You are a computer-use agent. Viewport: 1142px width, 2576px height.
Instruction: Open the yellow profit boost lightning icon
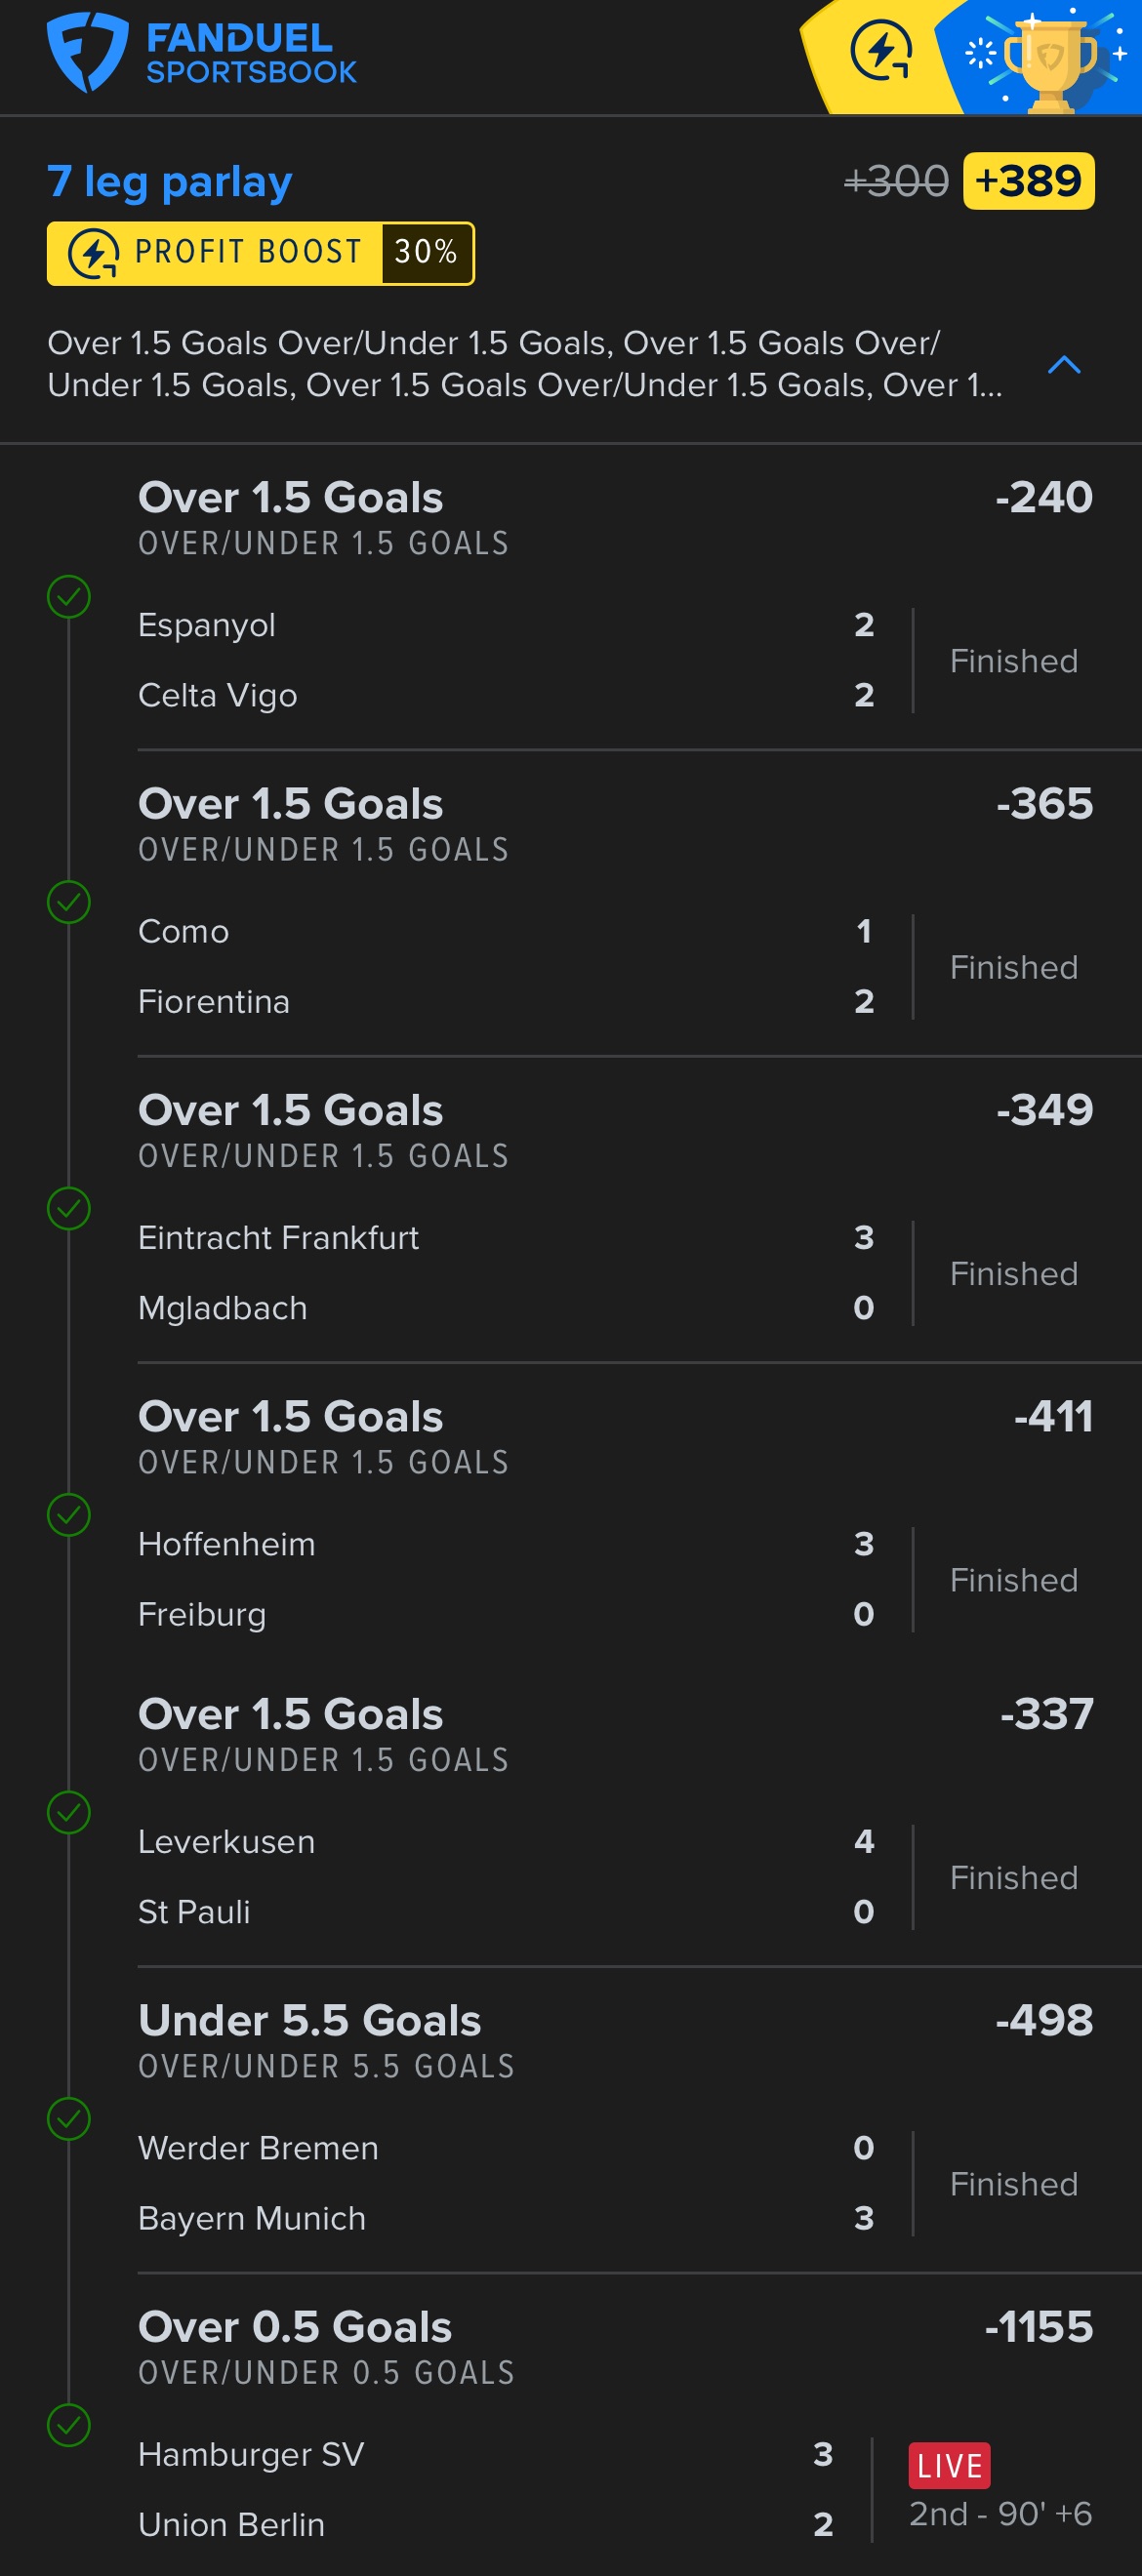pos(880,52)
